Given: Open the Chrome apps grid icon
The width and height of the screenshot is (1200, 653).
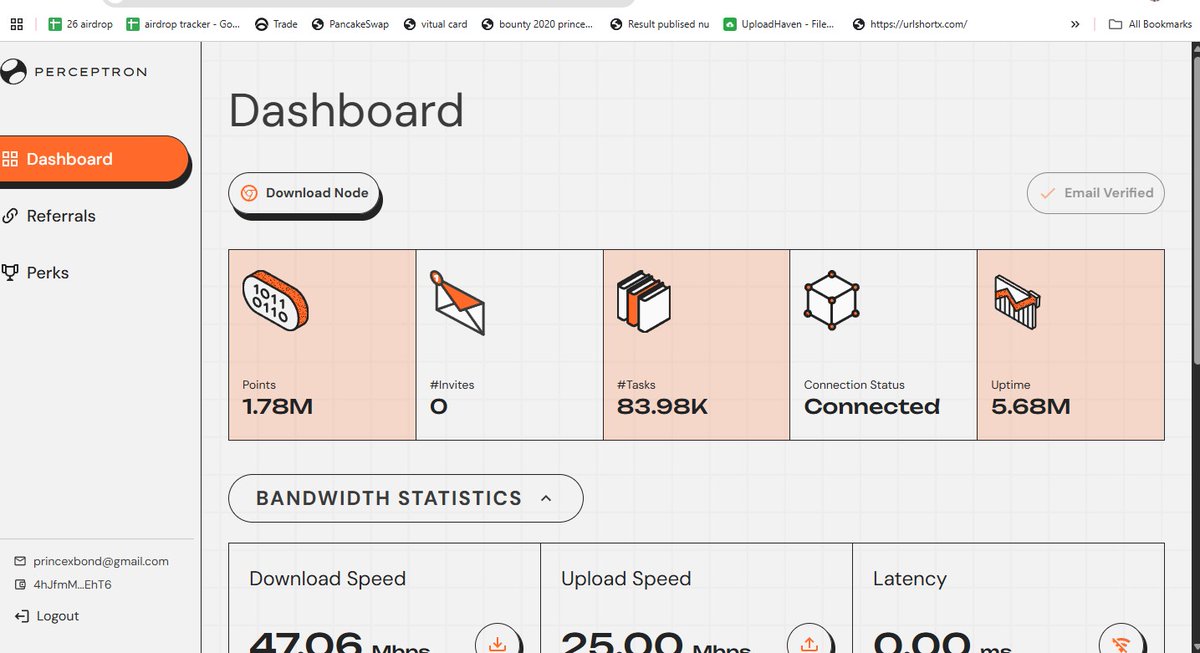Looking at the screenshot, I should 16,24.
